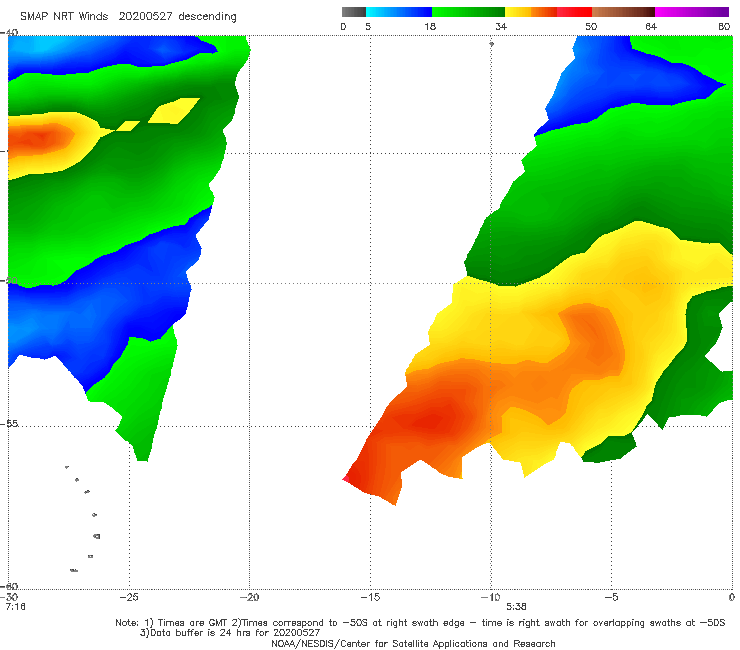740x650 pixels.
Task: Select the gray 0–5 segment of color bar
Action: pyautogui.click(x=354, y=12)
